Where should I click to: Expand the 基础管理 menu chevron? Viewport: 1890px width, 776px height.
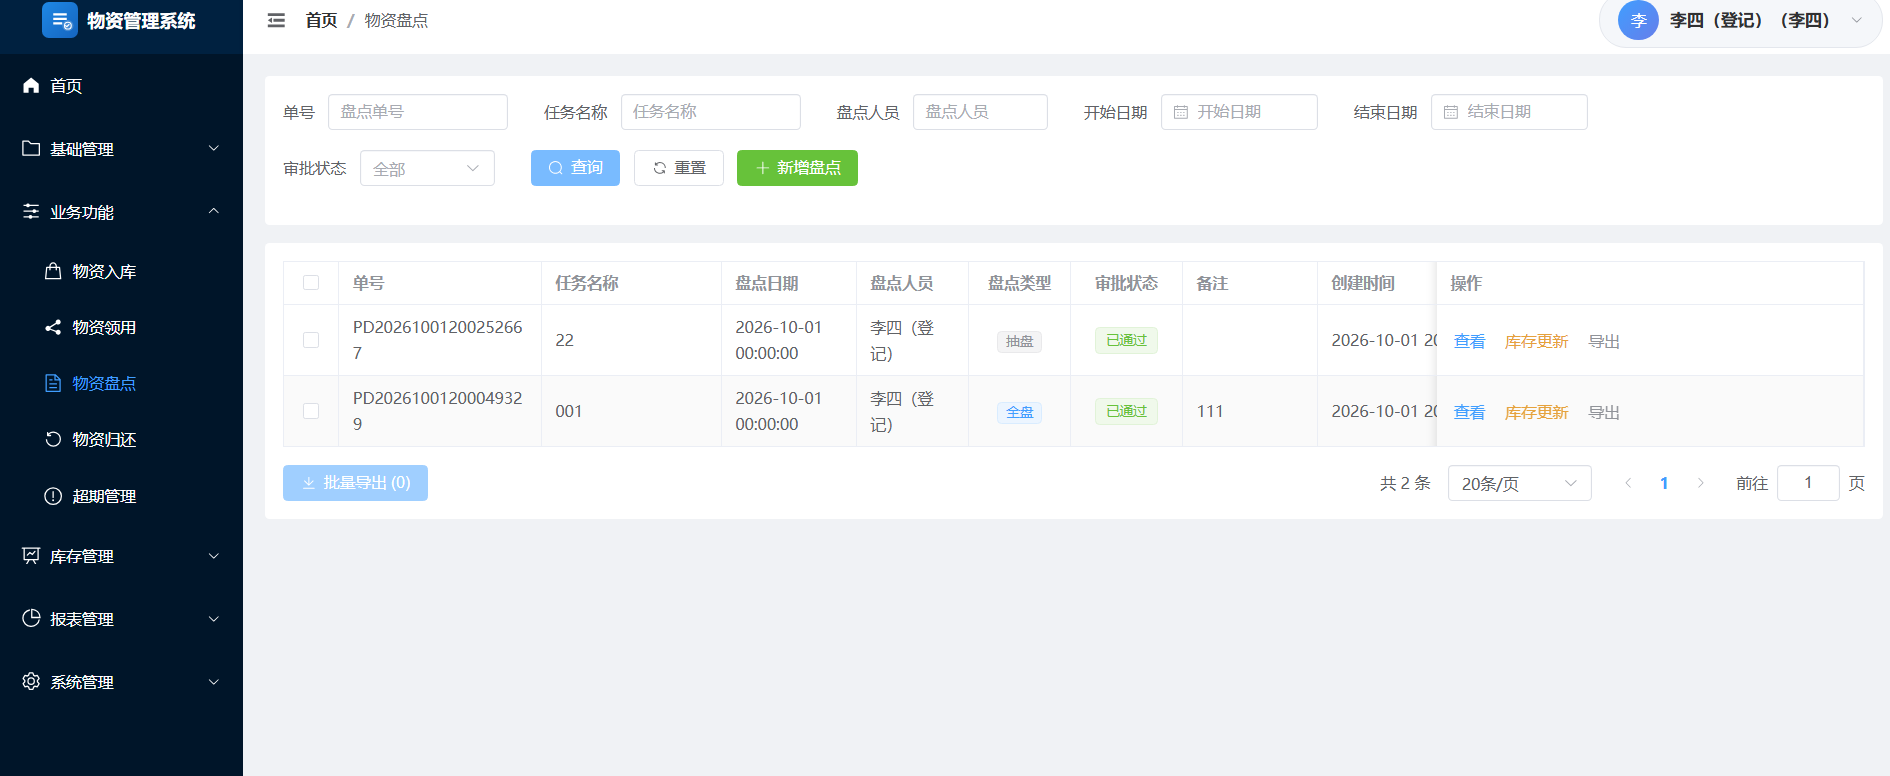[x=213, y=148]
